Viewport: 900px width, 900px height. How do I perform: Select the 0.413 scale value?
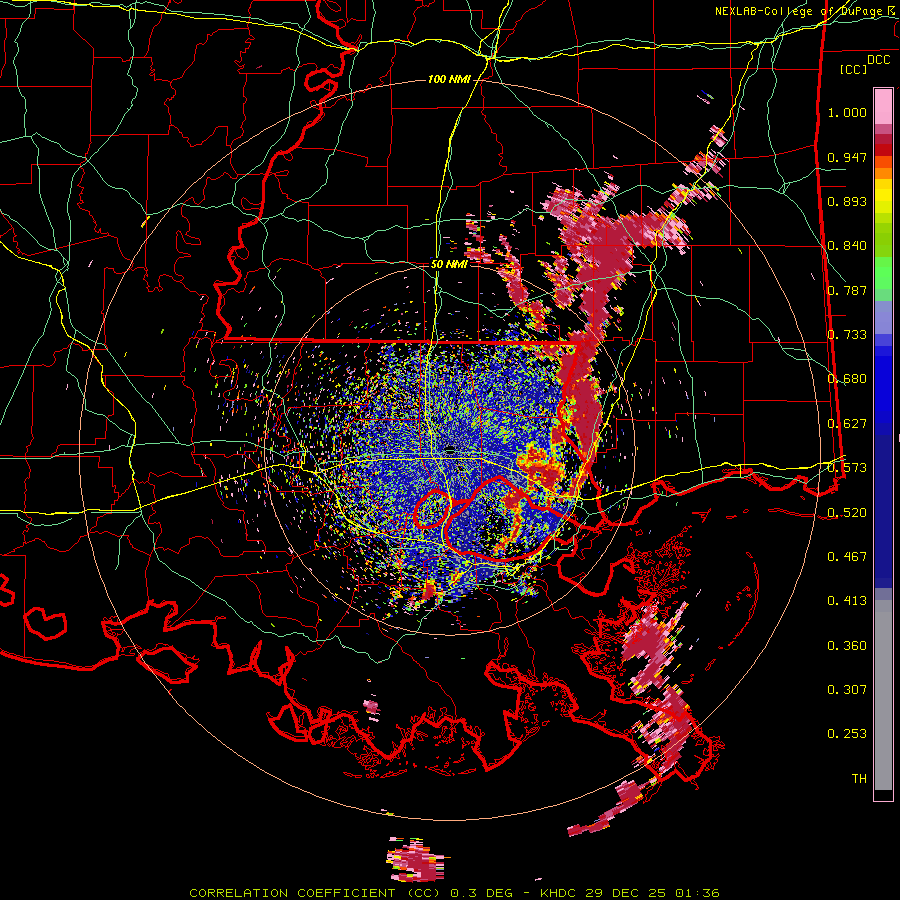pyautogui.click(x=847, y=601)
